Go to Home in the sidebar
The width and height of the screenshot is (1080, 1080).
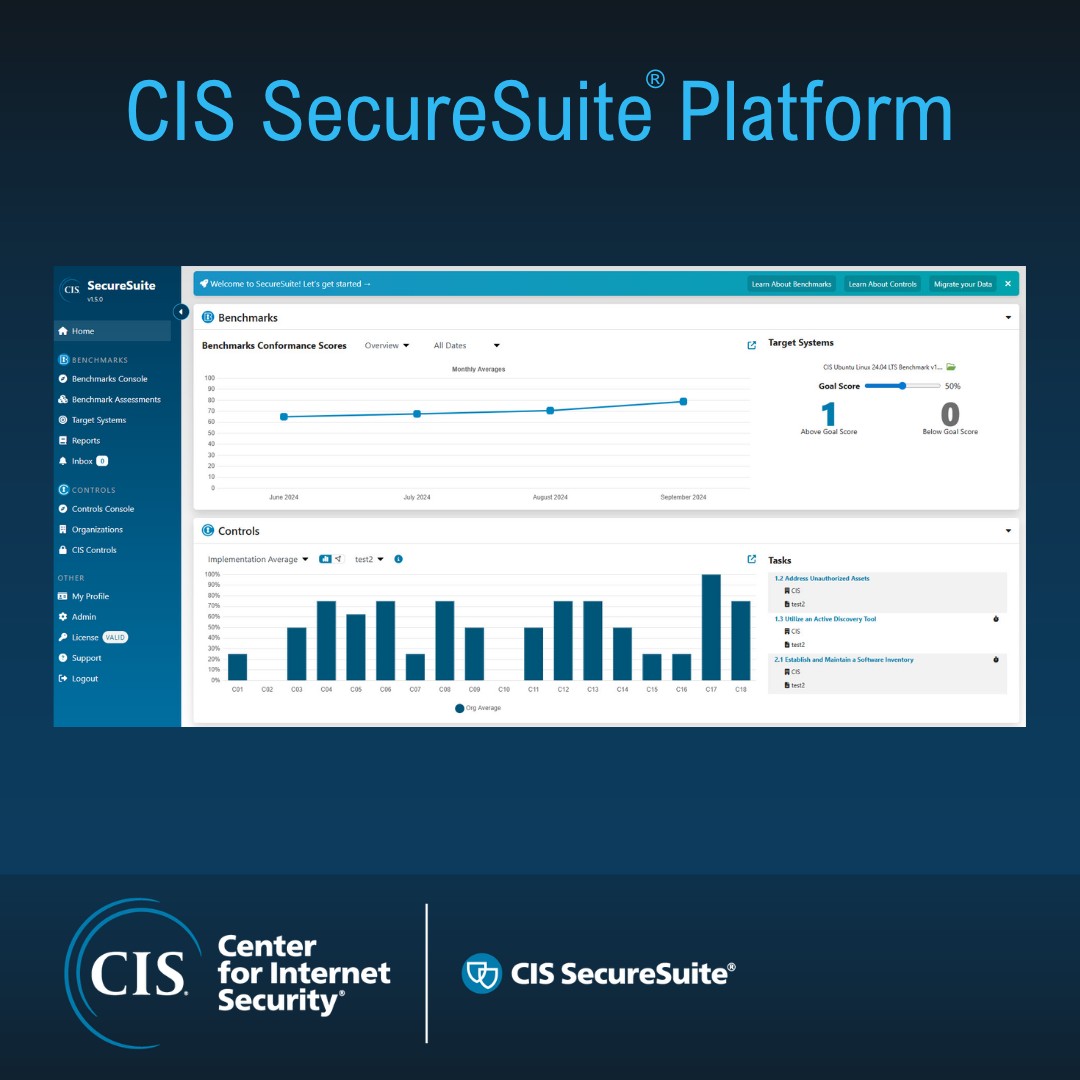[x=112, y=331]
